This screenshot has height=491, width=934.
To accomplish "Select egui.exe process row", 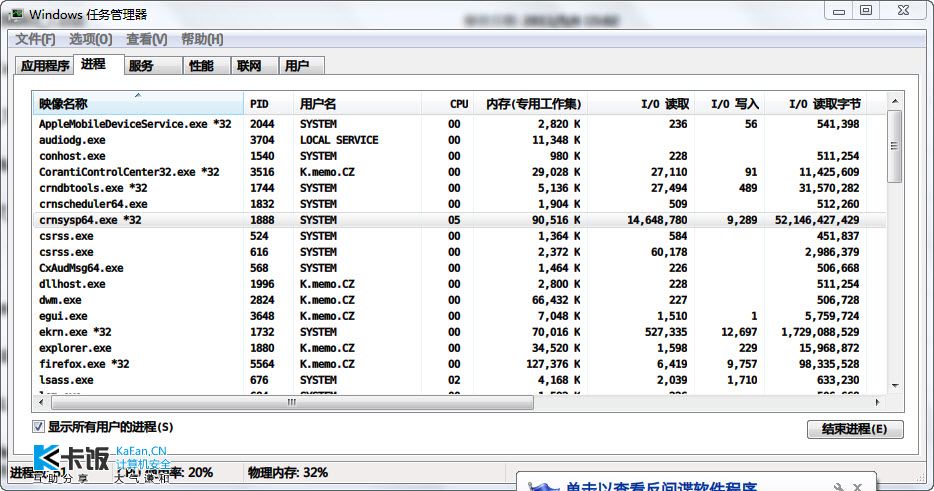I will coord(459,316).
